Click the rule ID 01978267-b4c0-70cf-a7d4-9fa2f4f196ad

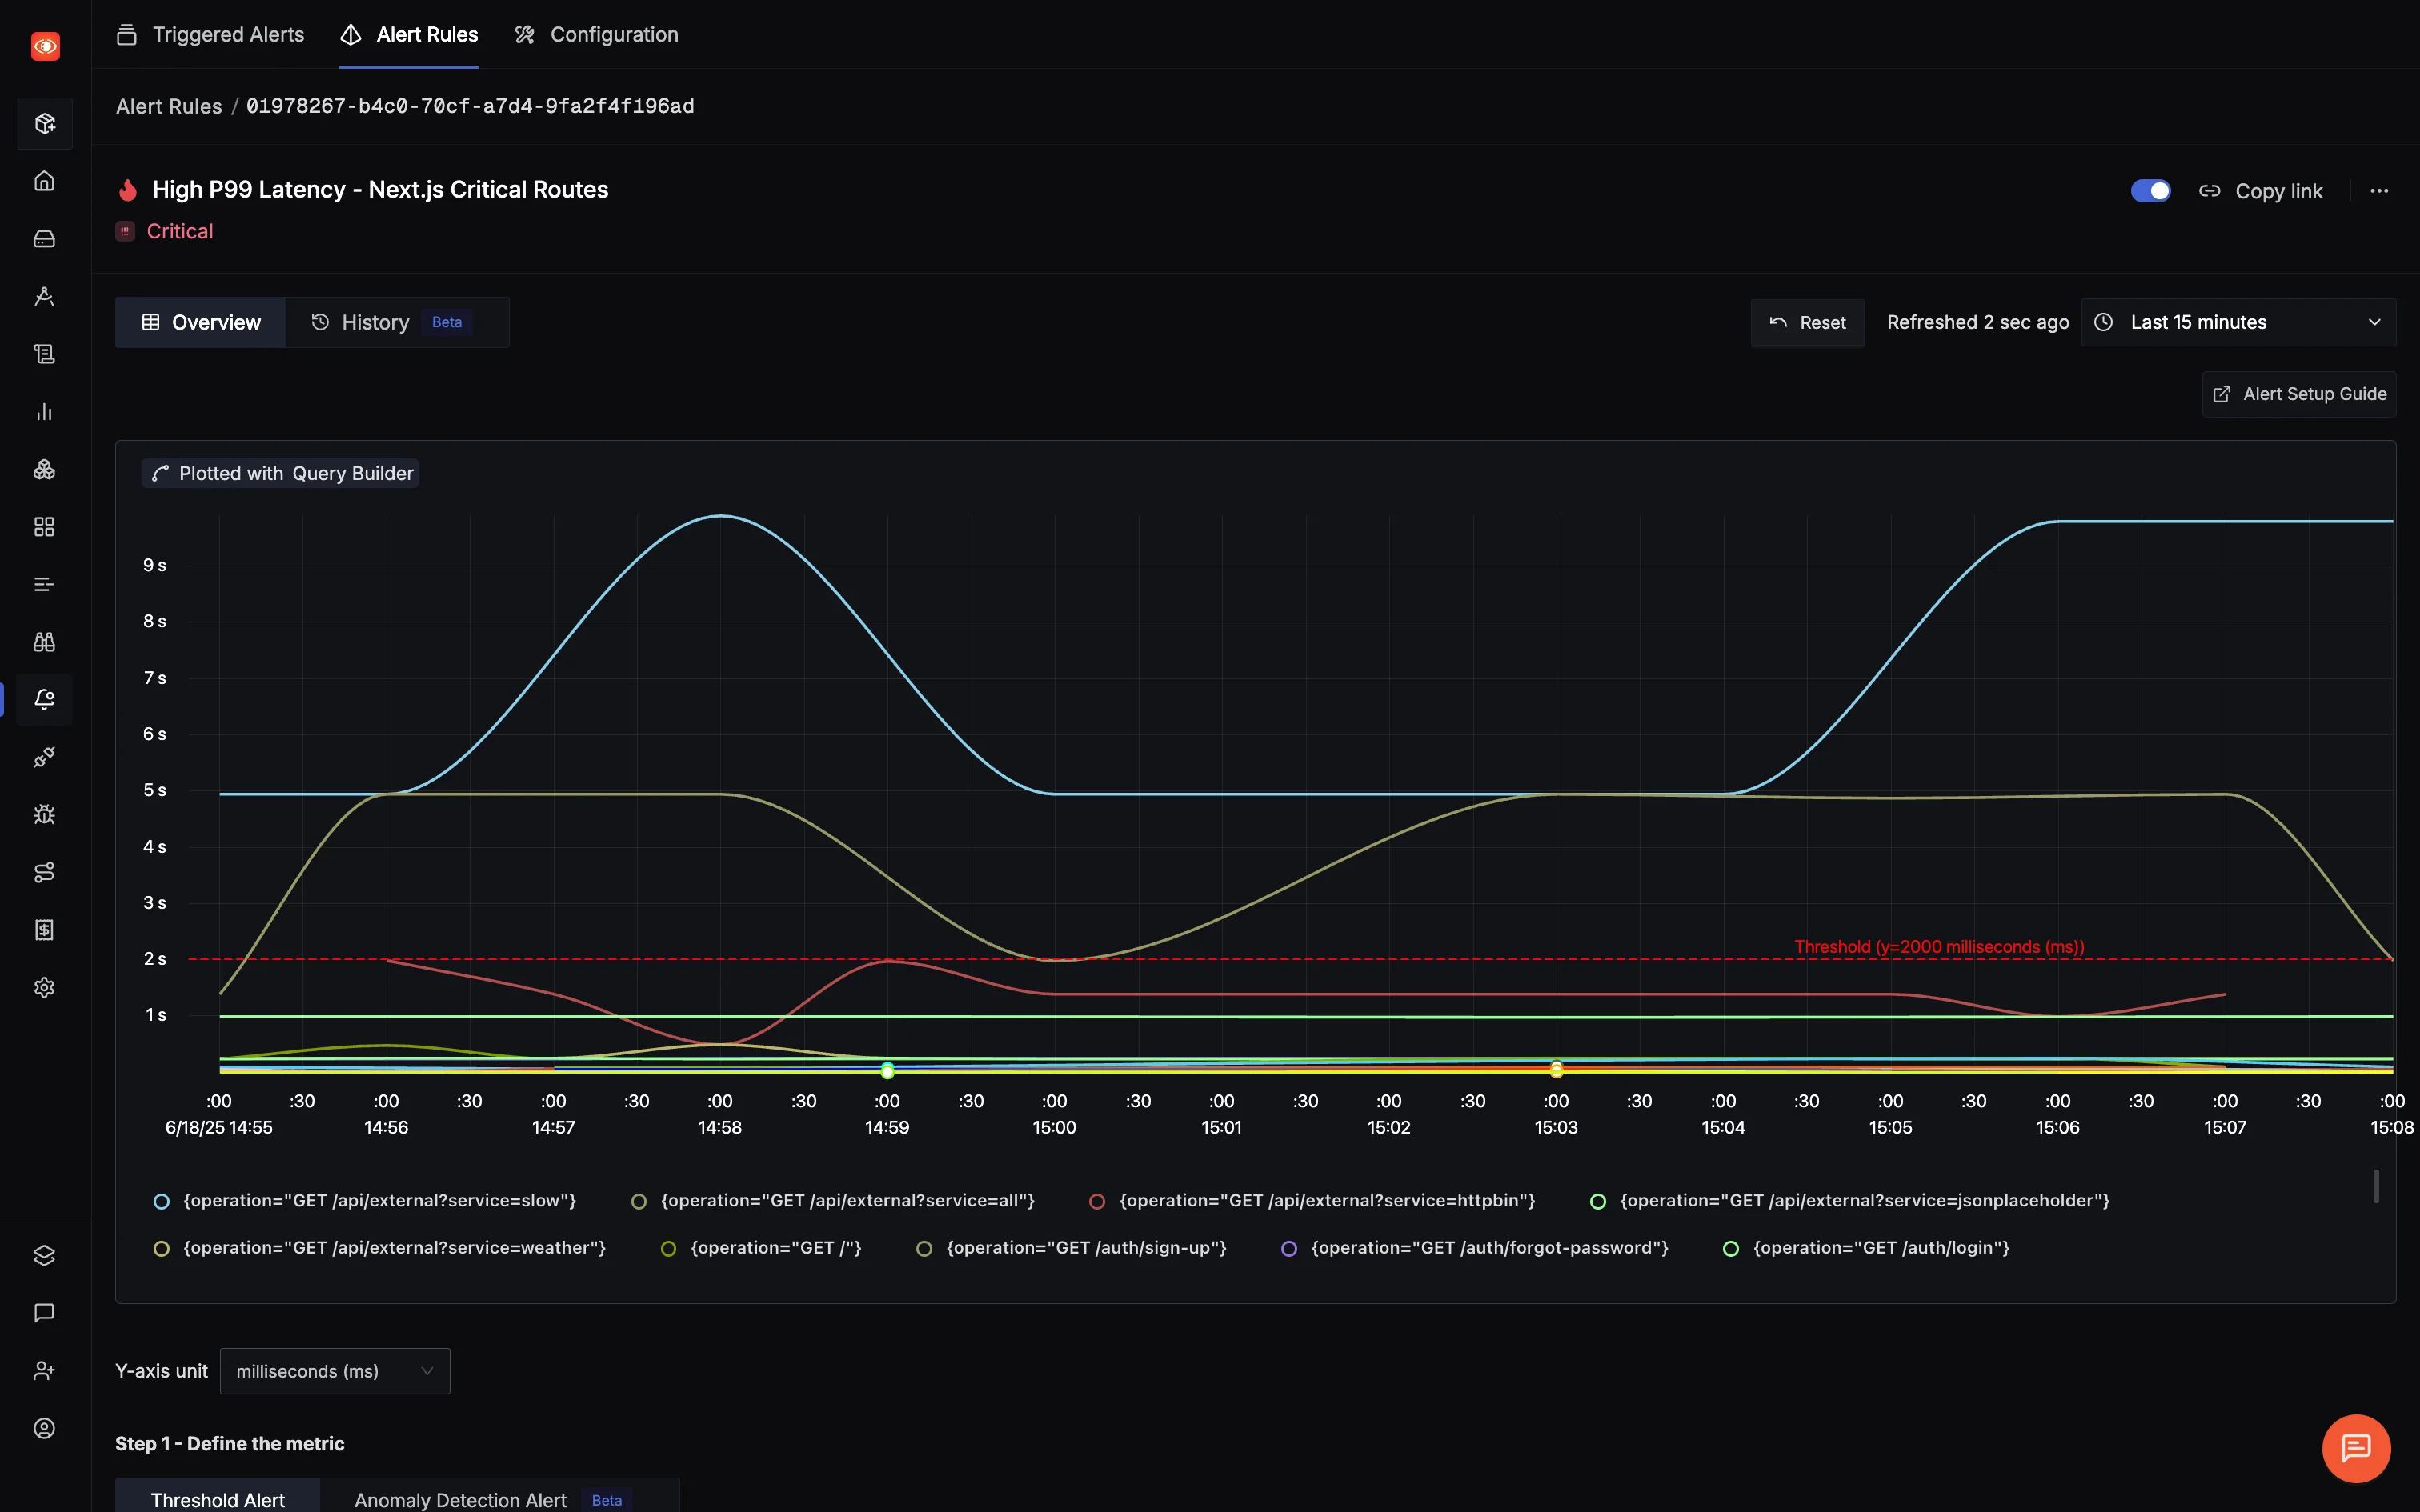[470, 106]
